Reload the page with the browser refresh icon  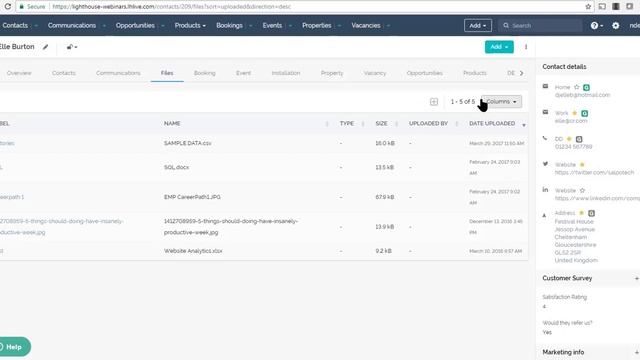coord(7,7)
